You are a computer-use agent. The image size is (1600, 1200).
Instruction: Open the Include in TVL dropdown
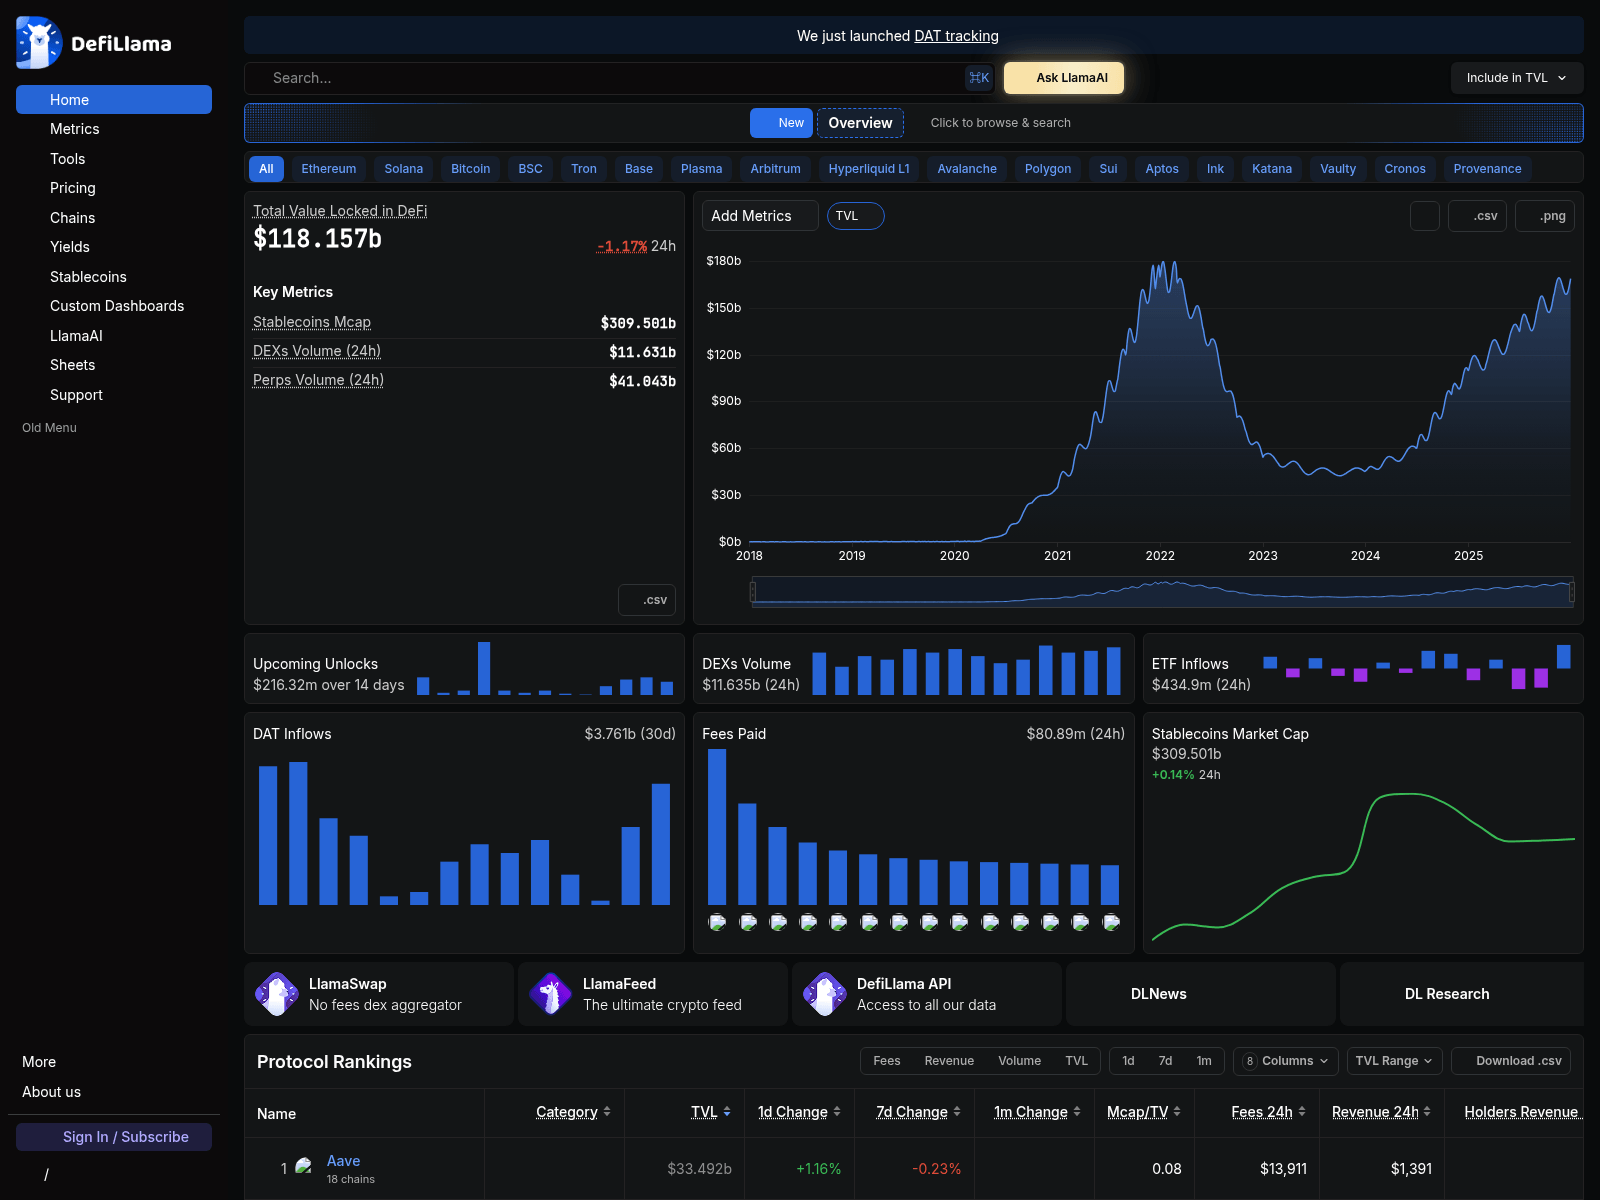1517,78
